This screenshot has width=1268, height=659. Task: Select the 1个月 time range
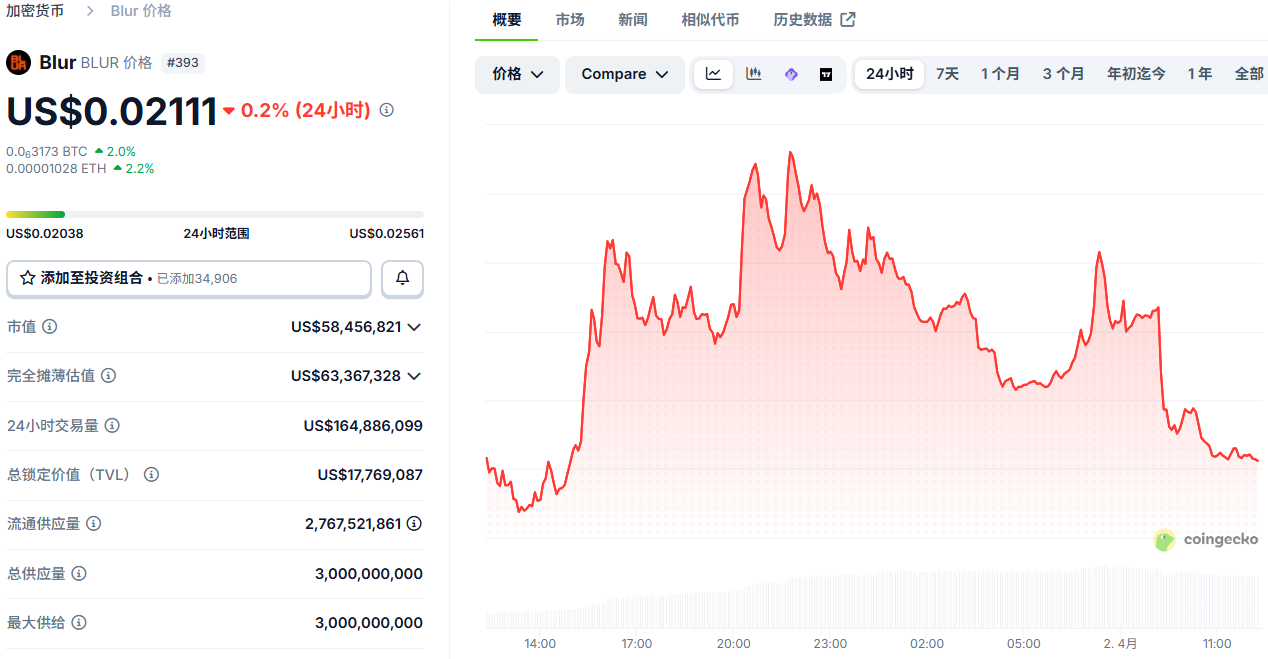1000,74
